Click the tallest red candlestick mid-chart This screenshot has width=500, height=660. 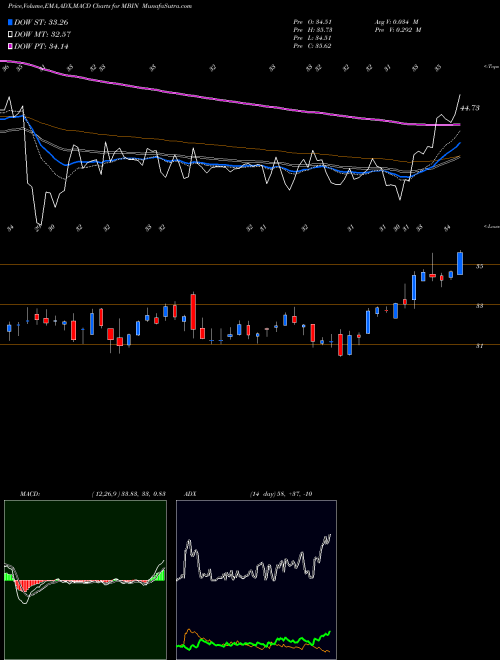point(193,312)
